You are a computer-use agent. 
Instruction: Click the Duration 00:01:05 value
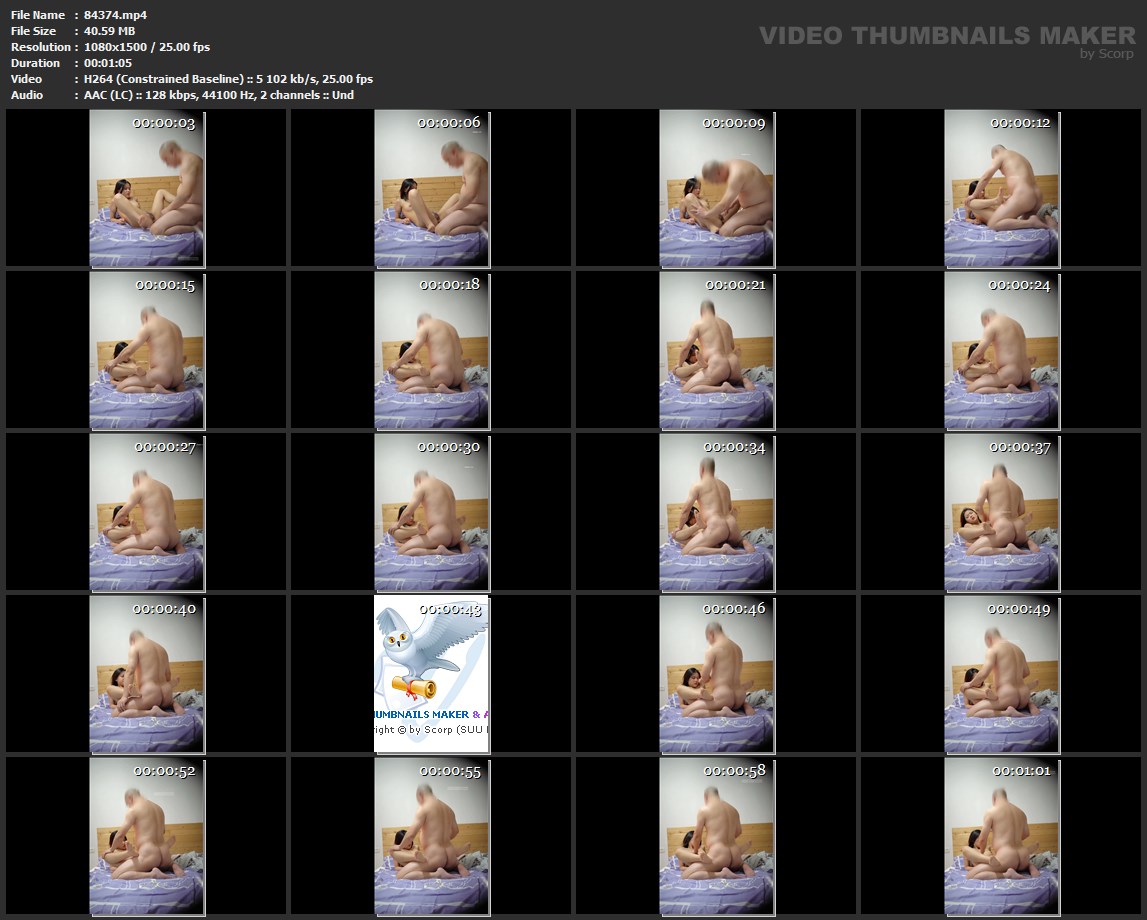coord(108,63)
